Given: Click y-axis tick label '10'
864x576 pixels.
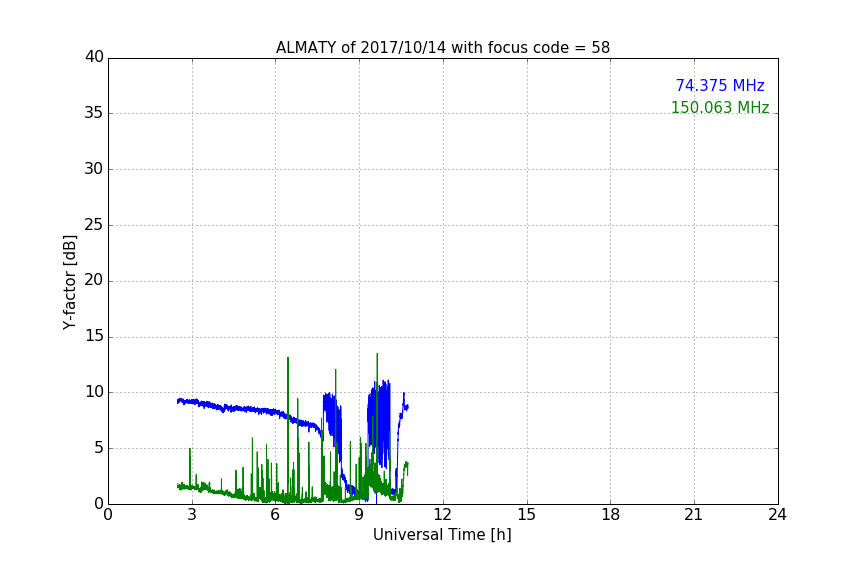Looking at the screenshot, I should pos(94,392).
